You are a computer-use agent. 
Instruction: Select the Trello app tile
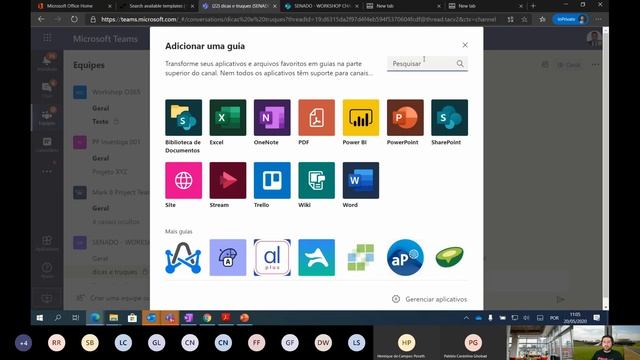[272, 180]
